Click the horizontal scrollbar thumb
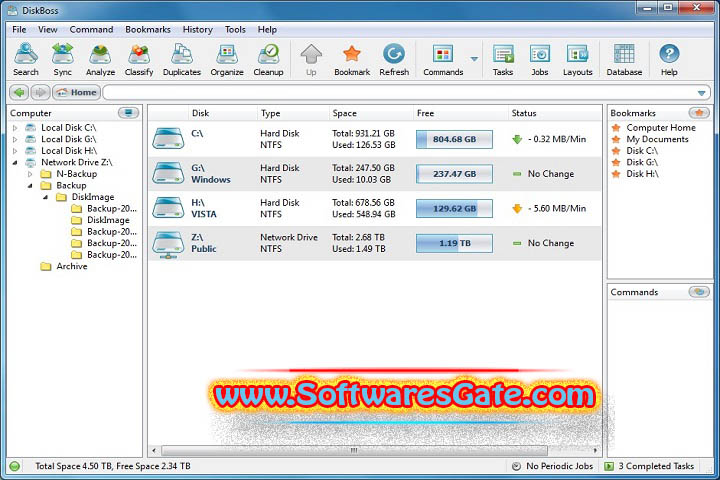 pyautogui.click(x=354, y=450)
